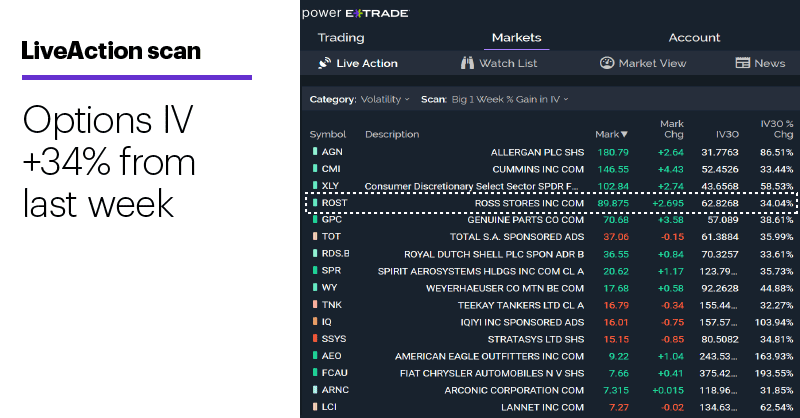Click the power E*TRADE logo
This screenshot has height=418, width=800.
coord(355,13)
